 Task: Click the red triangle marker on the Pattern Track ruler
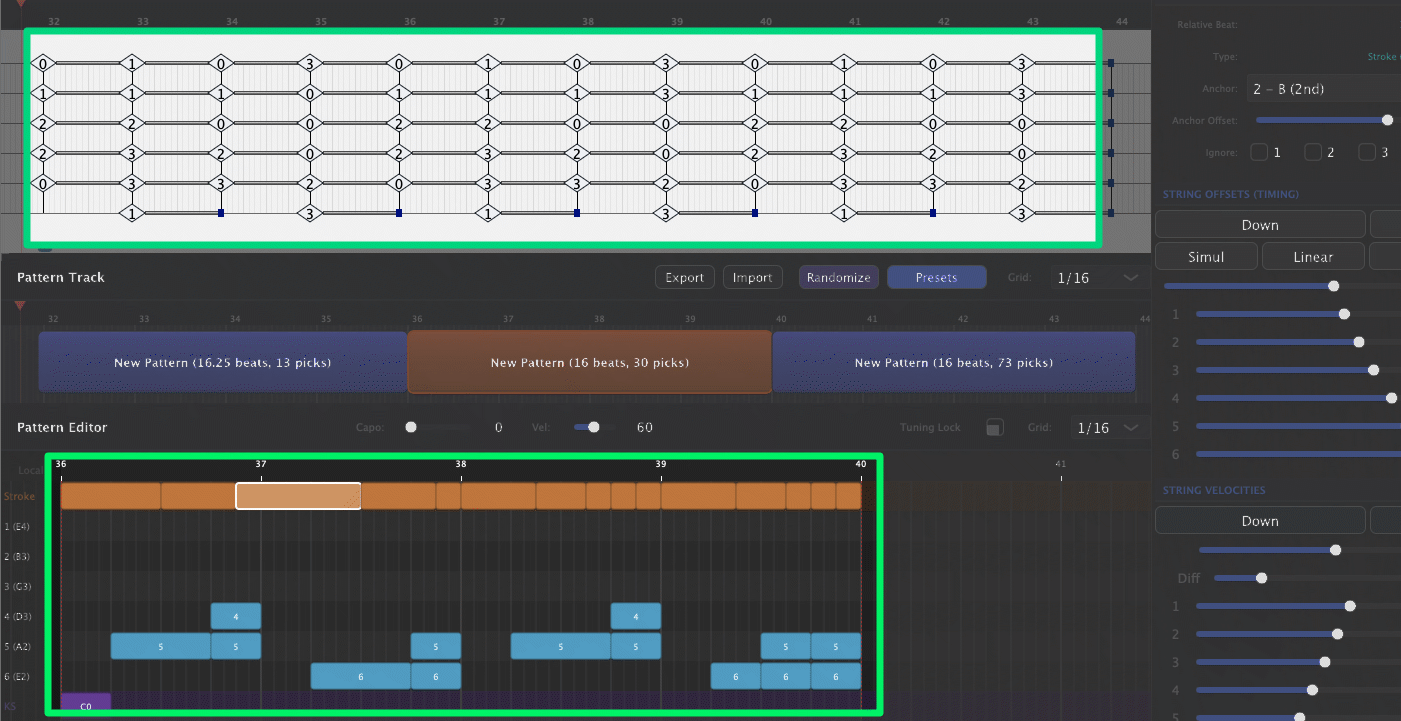19,306
